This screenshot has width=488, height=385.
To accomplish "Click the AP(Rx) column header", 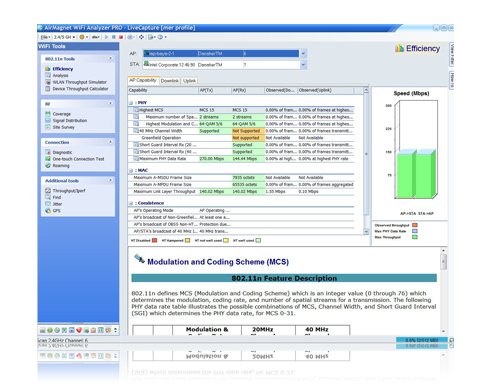I will pyautogui.click(x=248, y=90).
